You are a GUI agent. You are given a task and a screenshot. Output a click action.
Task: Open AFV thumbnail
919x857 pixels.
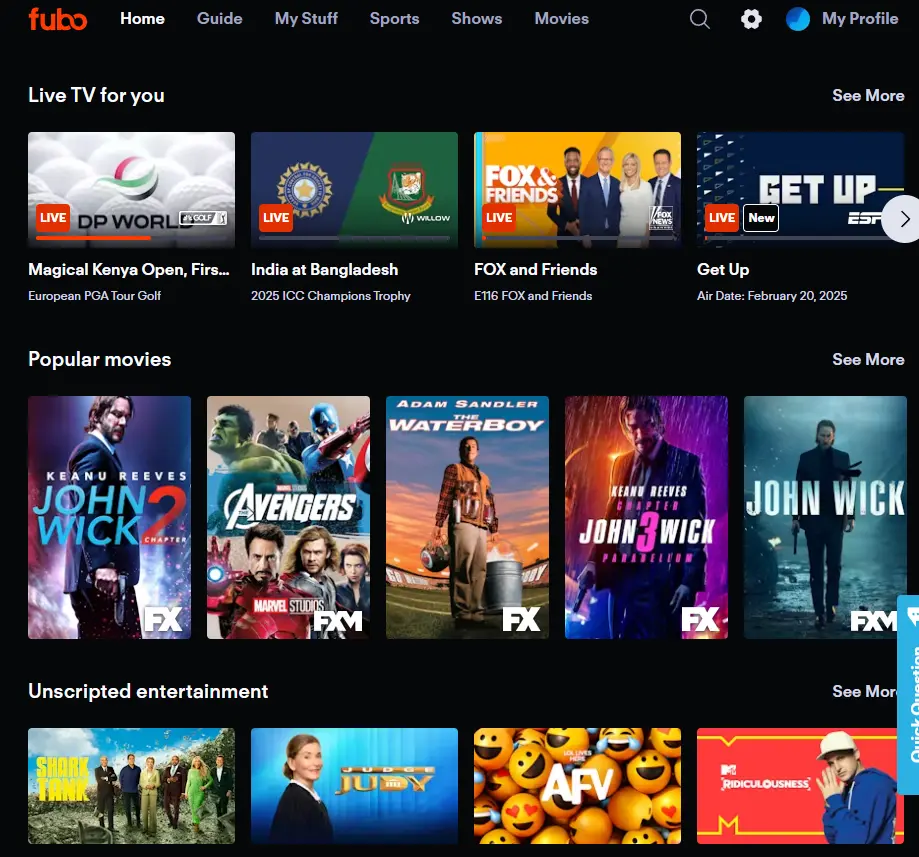click(577, 786)
